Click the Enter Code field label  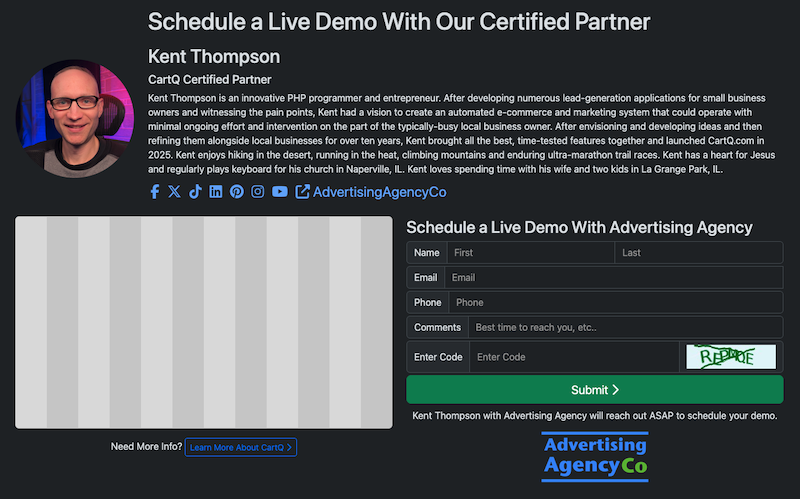click(438, 357)
